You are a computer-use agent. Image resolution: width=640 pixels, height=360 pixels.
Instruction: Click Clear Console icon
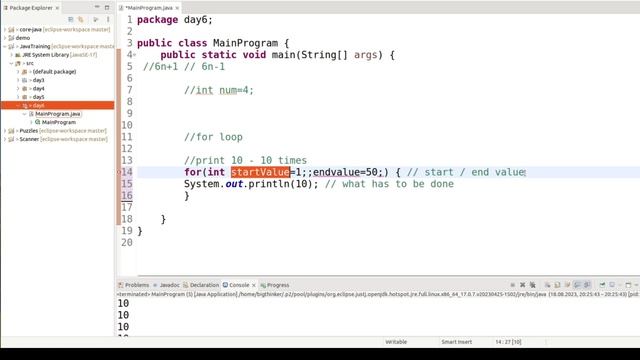(547, 285)
